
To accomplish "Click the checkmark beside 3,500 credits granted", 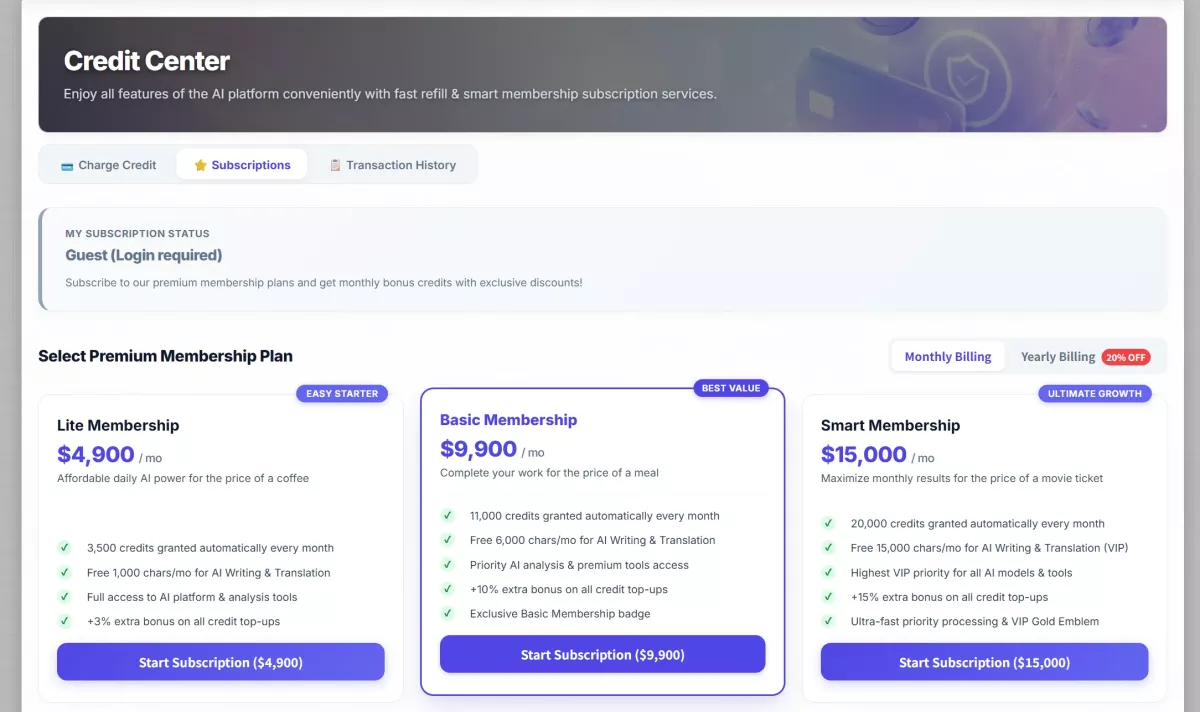I will pos(64,548).
